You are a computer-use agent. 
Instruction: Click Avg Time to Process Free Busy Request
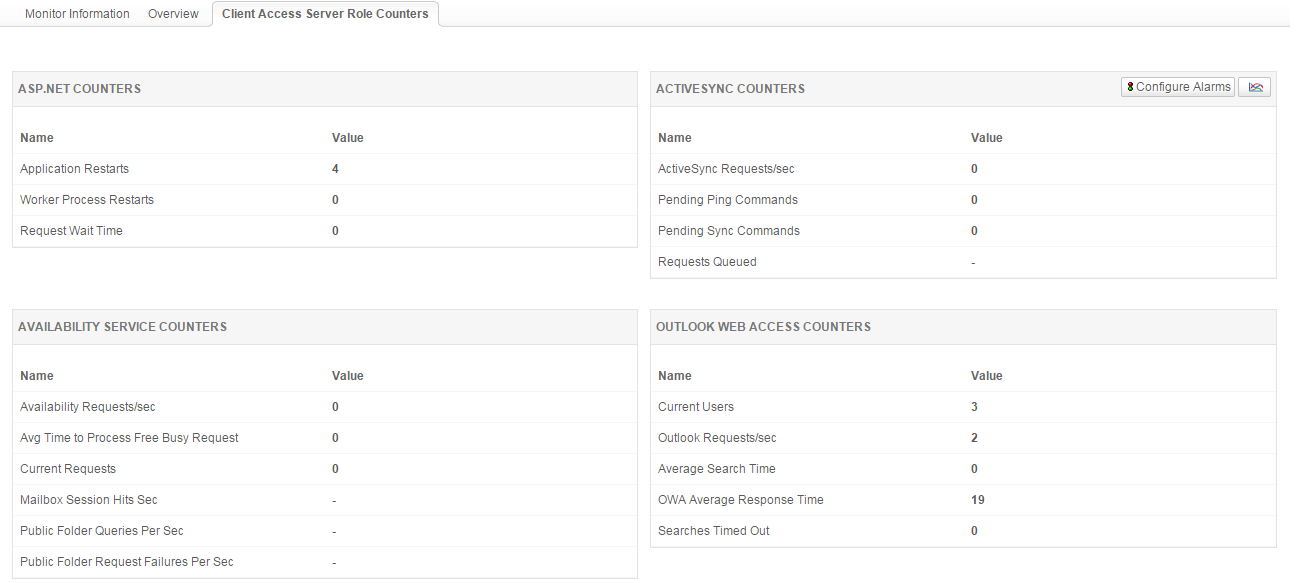tap(129, 438)
